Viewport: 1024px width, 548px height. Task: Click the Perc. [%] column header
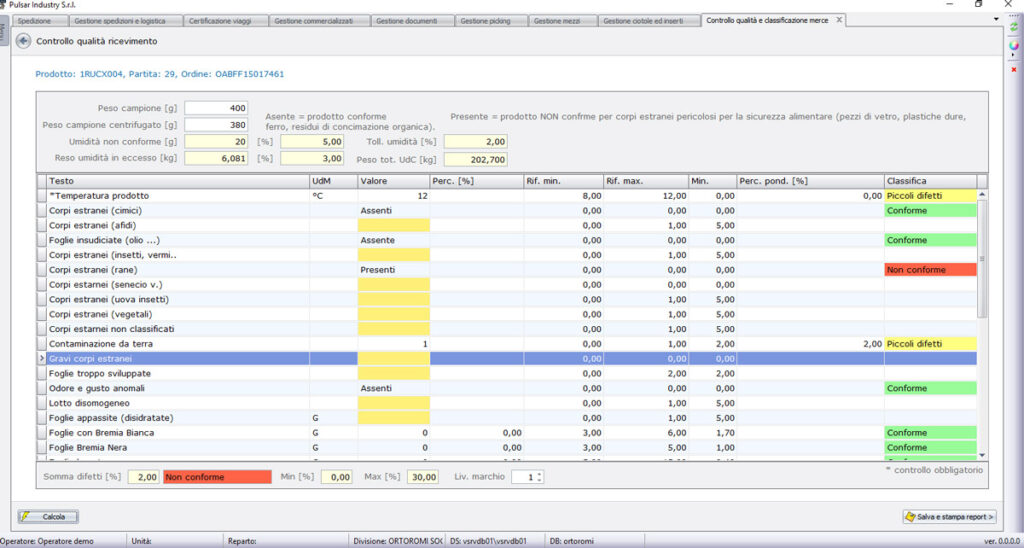476,181
